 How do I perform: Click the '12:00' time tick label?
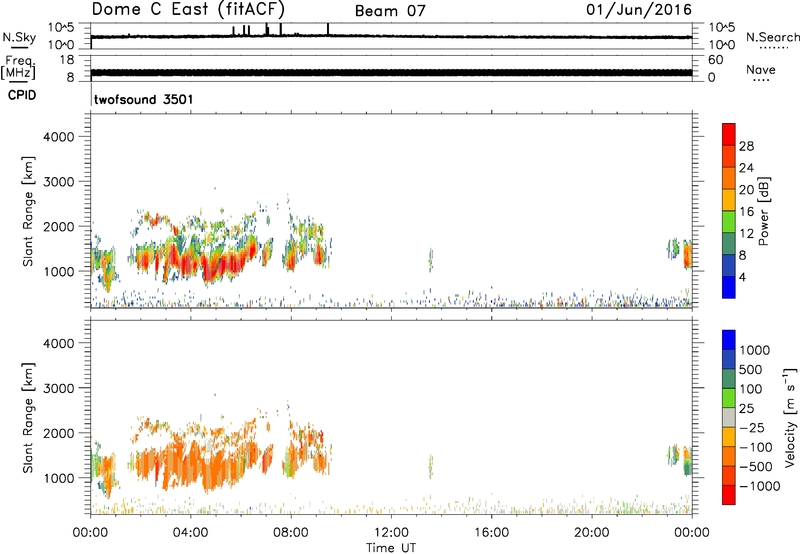point(391,533)
